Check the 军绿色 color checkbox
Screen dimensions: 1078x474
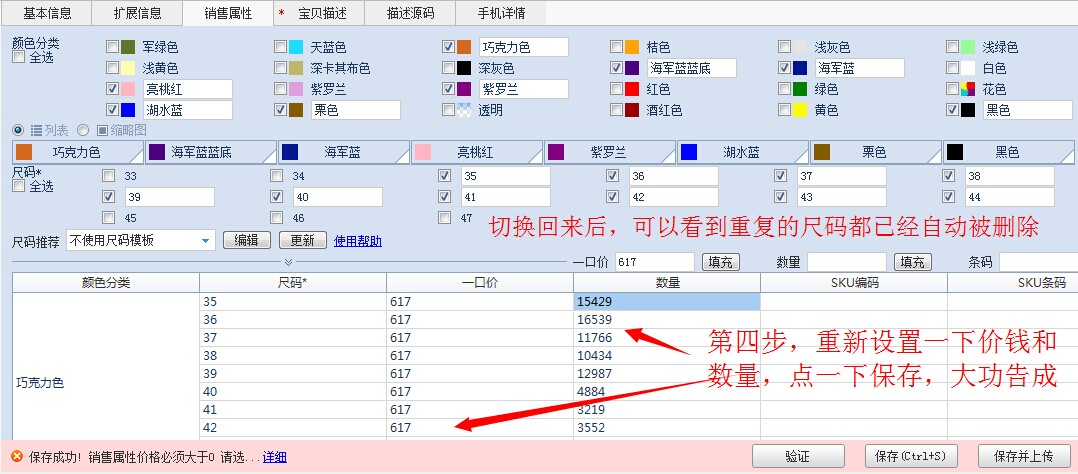pos(112,47)
